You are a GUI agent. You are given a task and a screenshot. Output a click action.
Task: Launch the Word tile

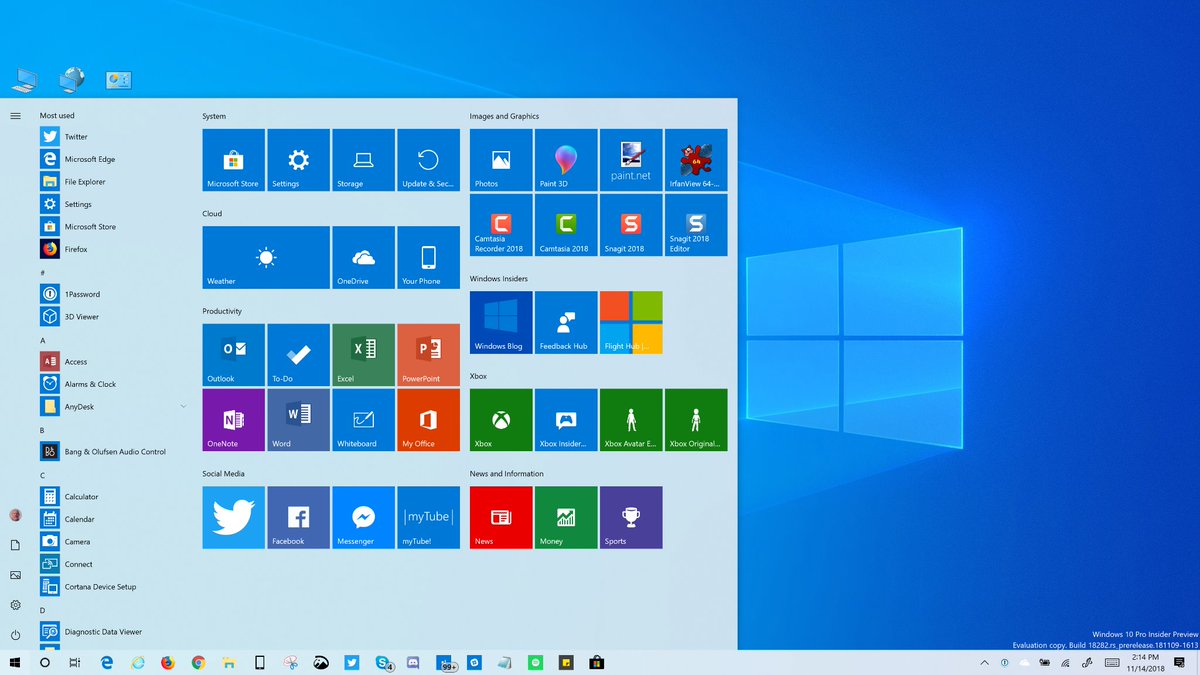298,420
